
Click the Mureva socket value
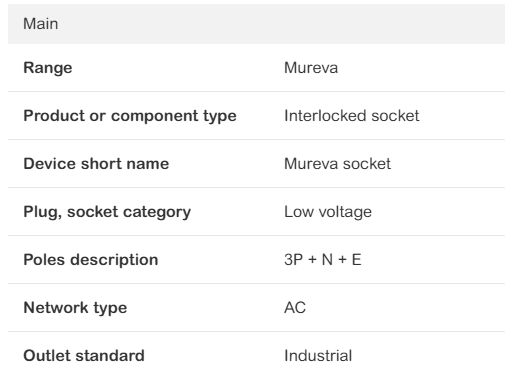[x=337, y=164]
